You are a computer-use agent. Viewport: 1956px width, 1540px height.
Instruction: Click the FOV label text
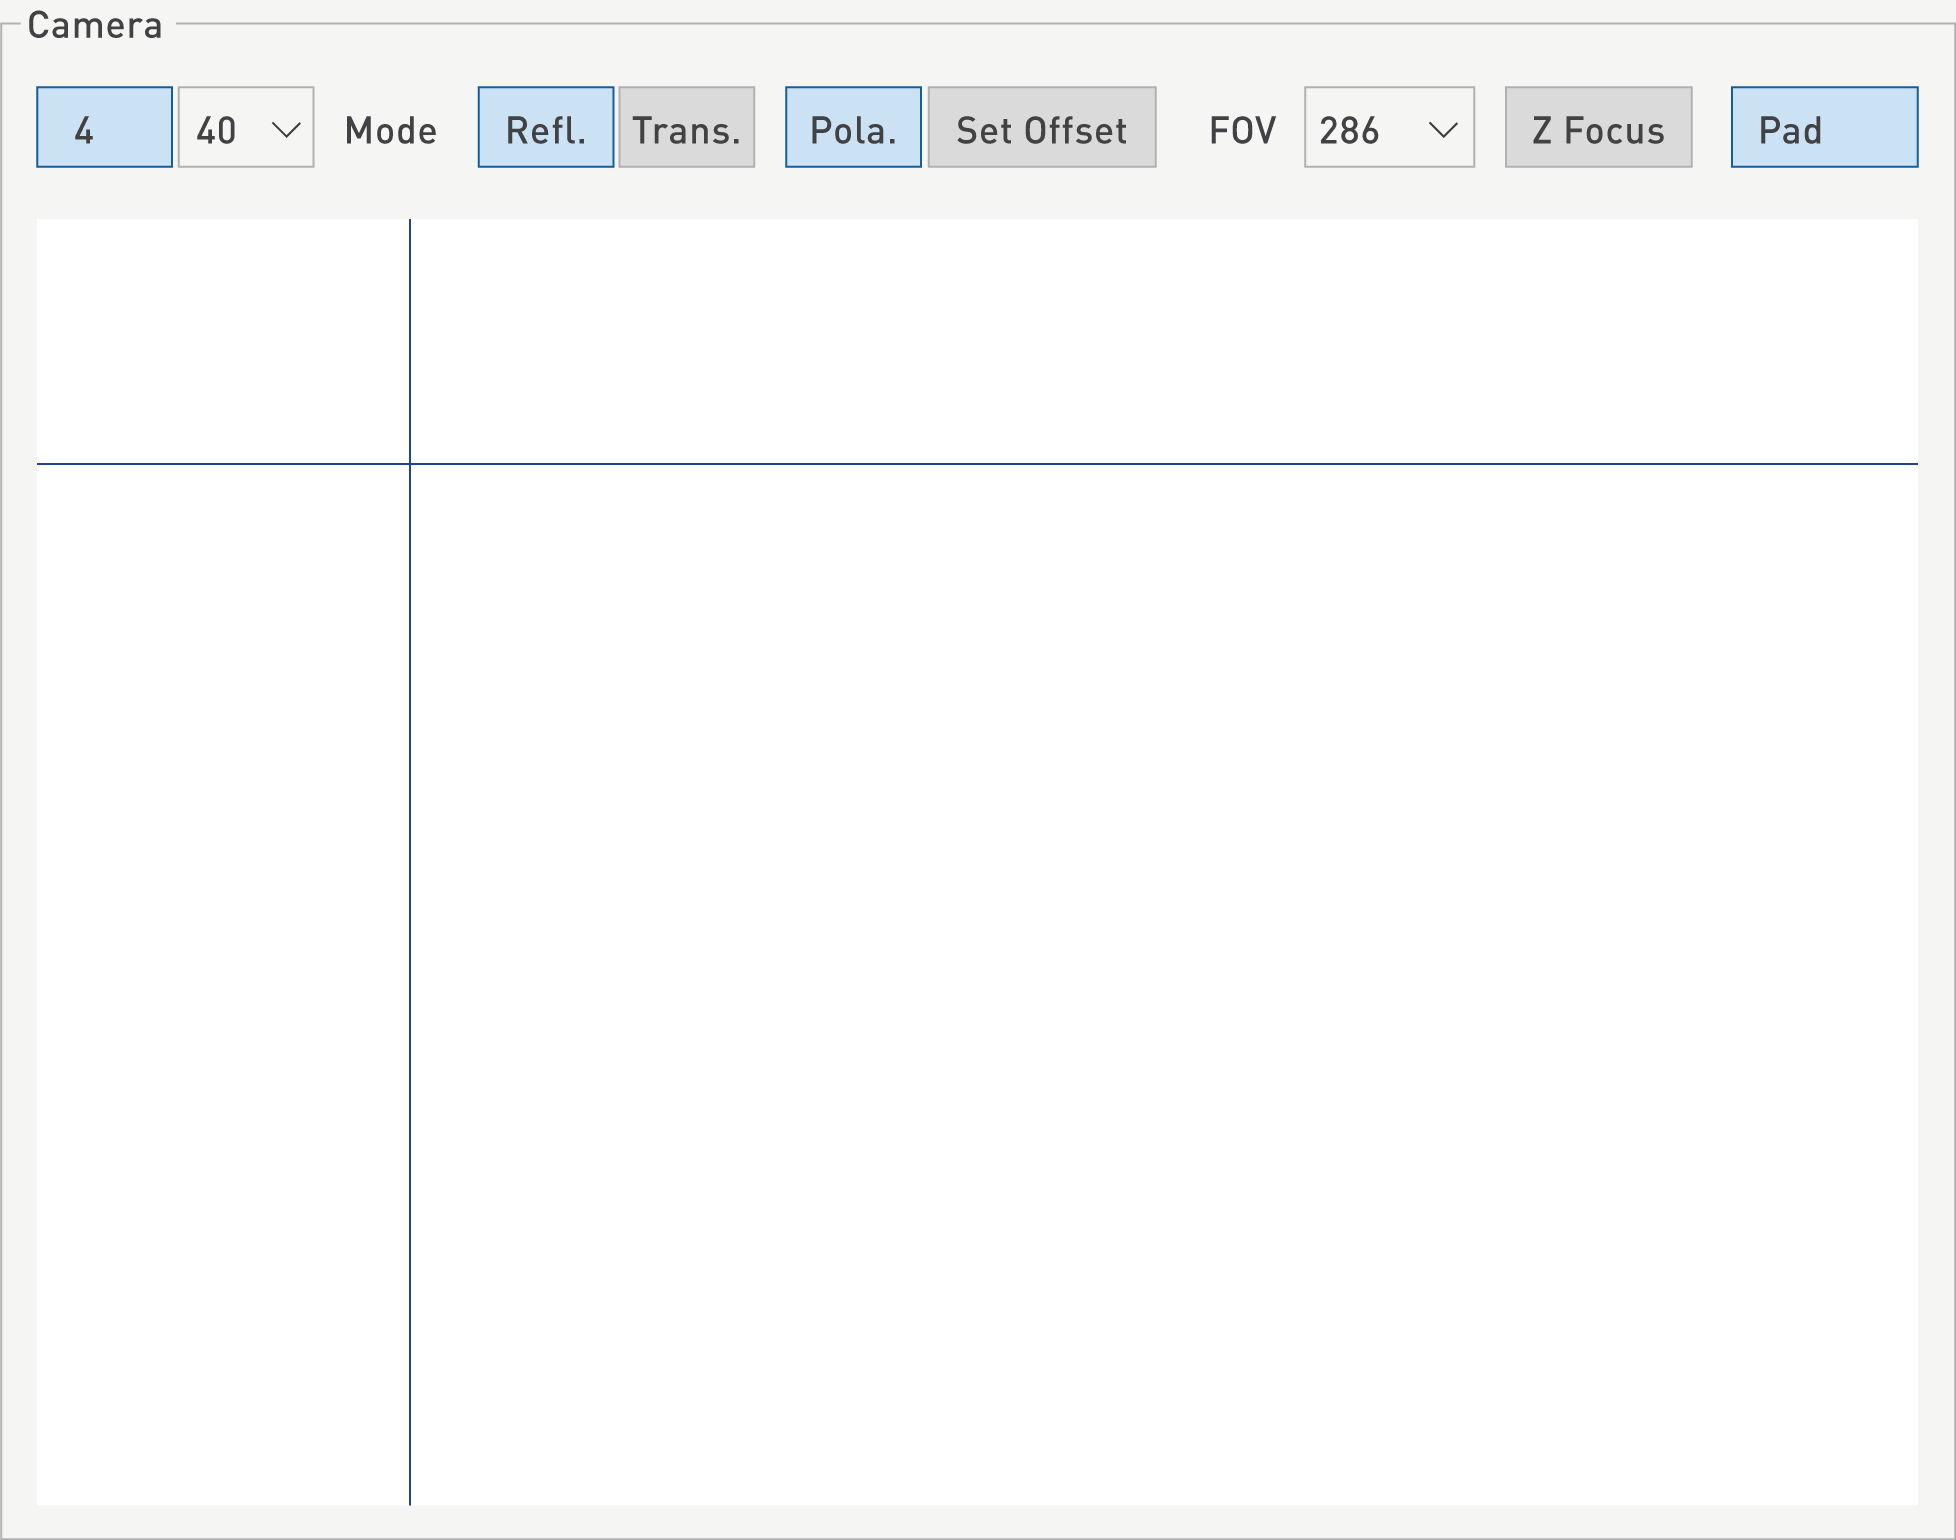(x=1242, y=130)
